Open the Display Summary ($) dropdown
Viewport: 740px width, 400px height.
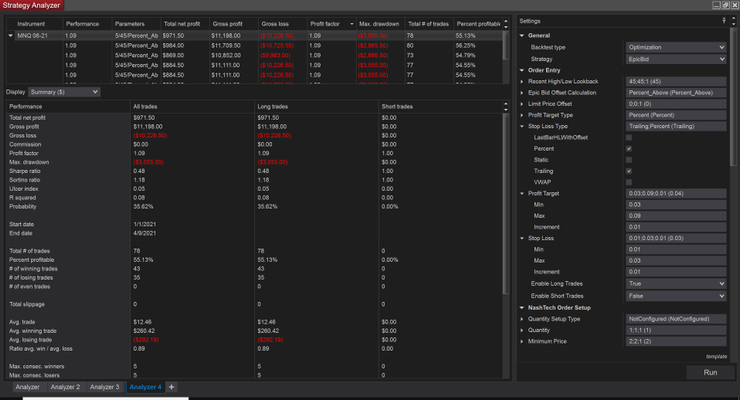pos(66,91)
